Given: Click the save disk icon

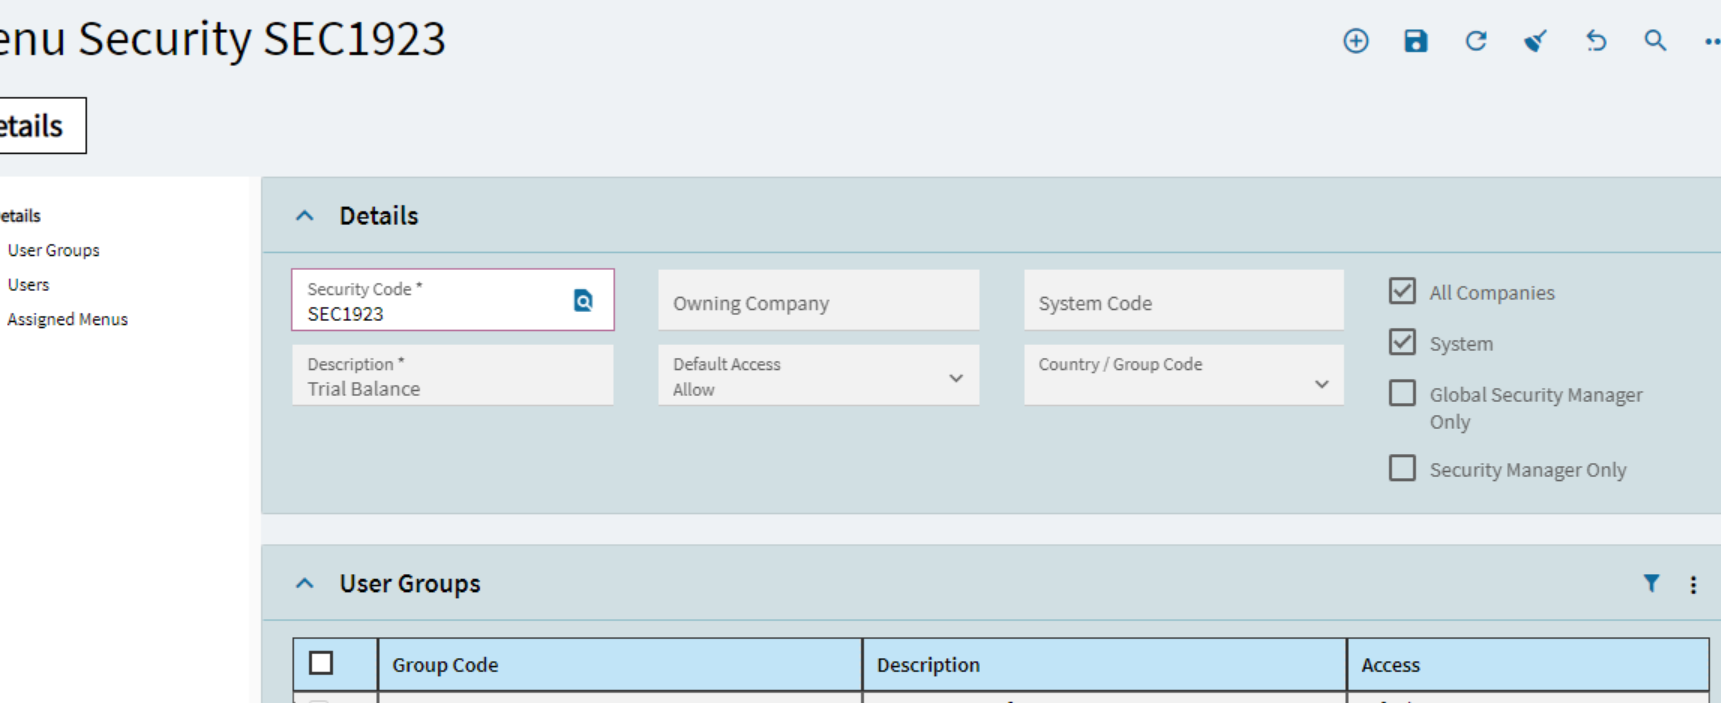Looking at the screenshot, I should click(x=1415, y=41).
